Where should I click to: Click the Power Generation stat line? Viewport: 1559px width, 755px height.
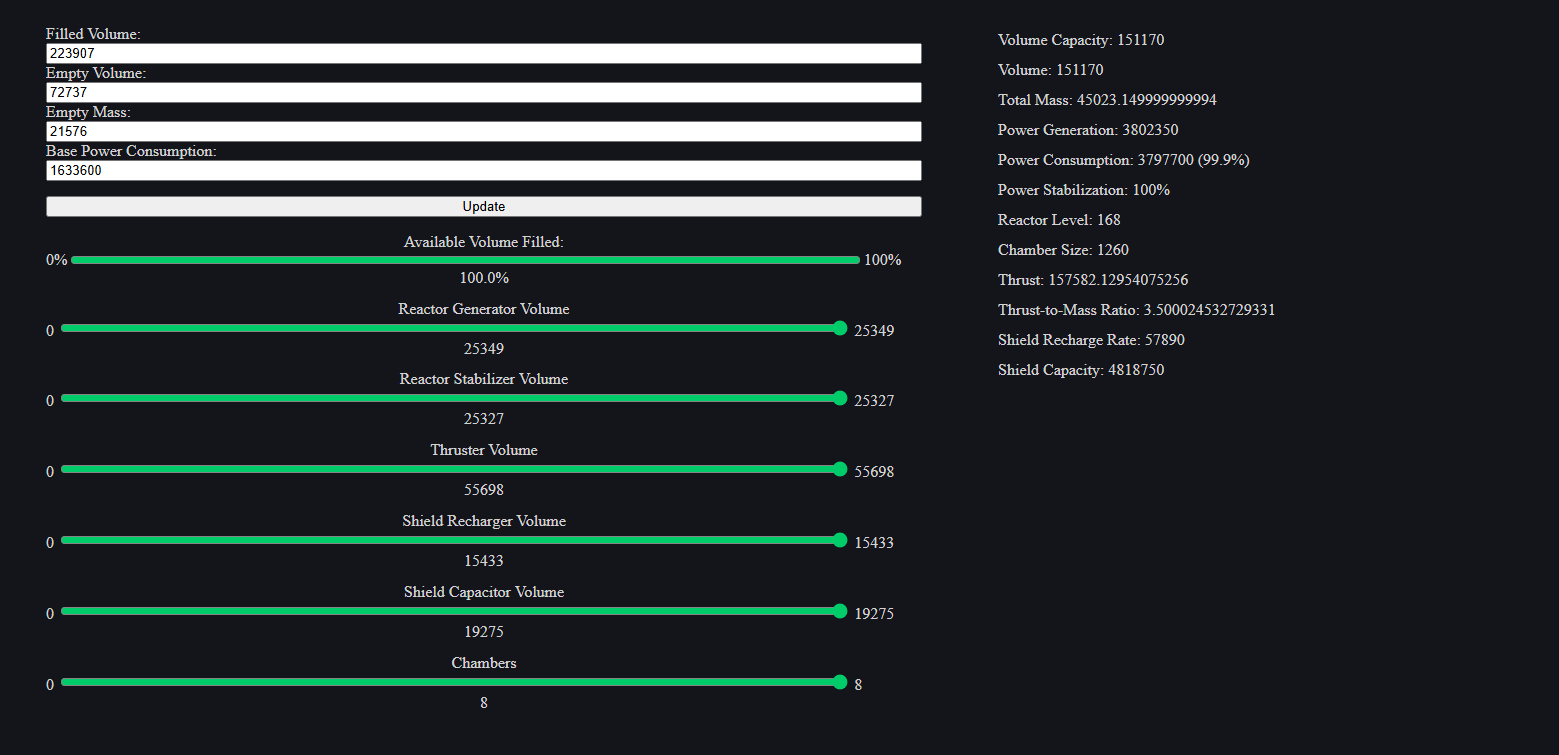(x=1085, y=130)
